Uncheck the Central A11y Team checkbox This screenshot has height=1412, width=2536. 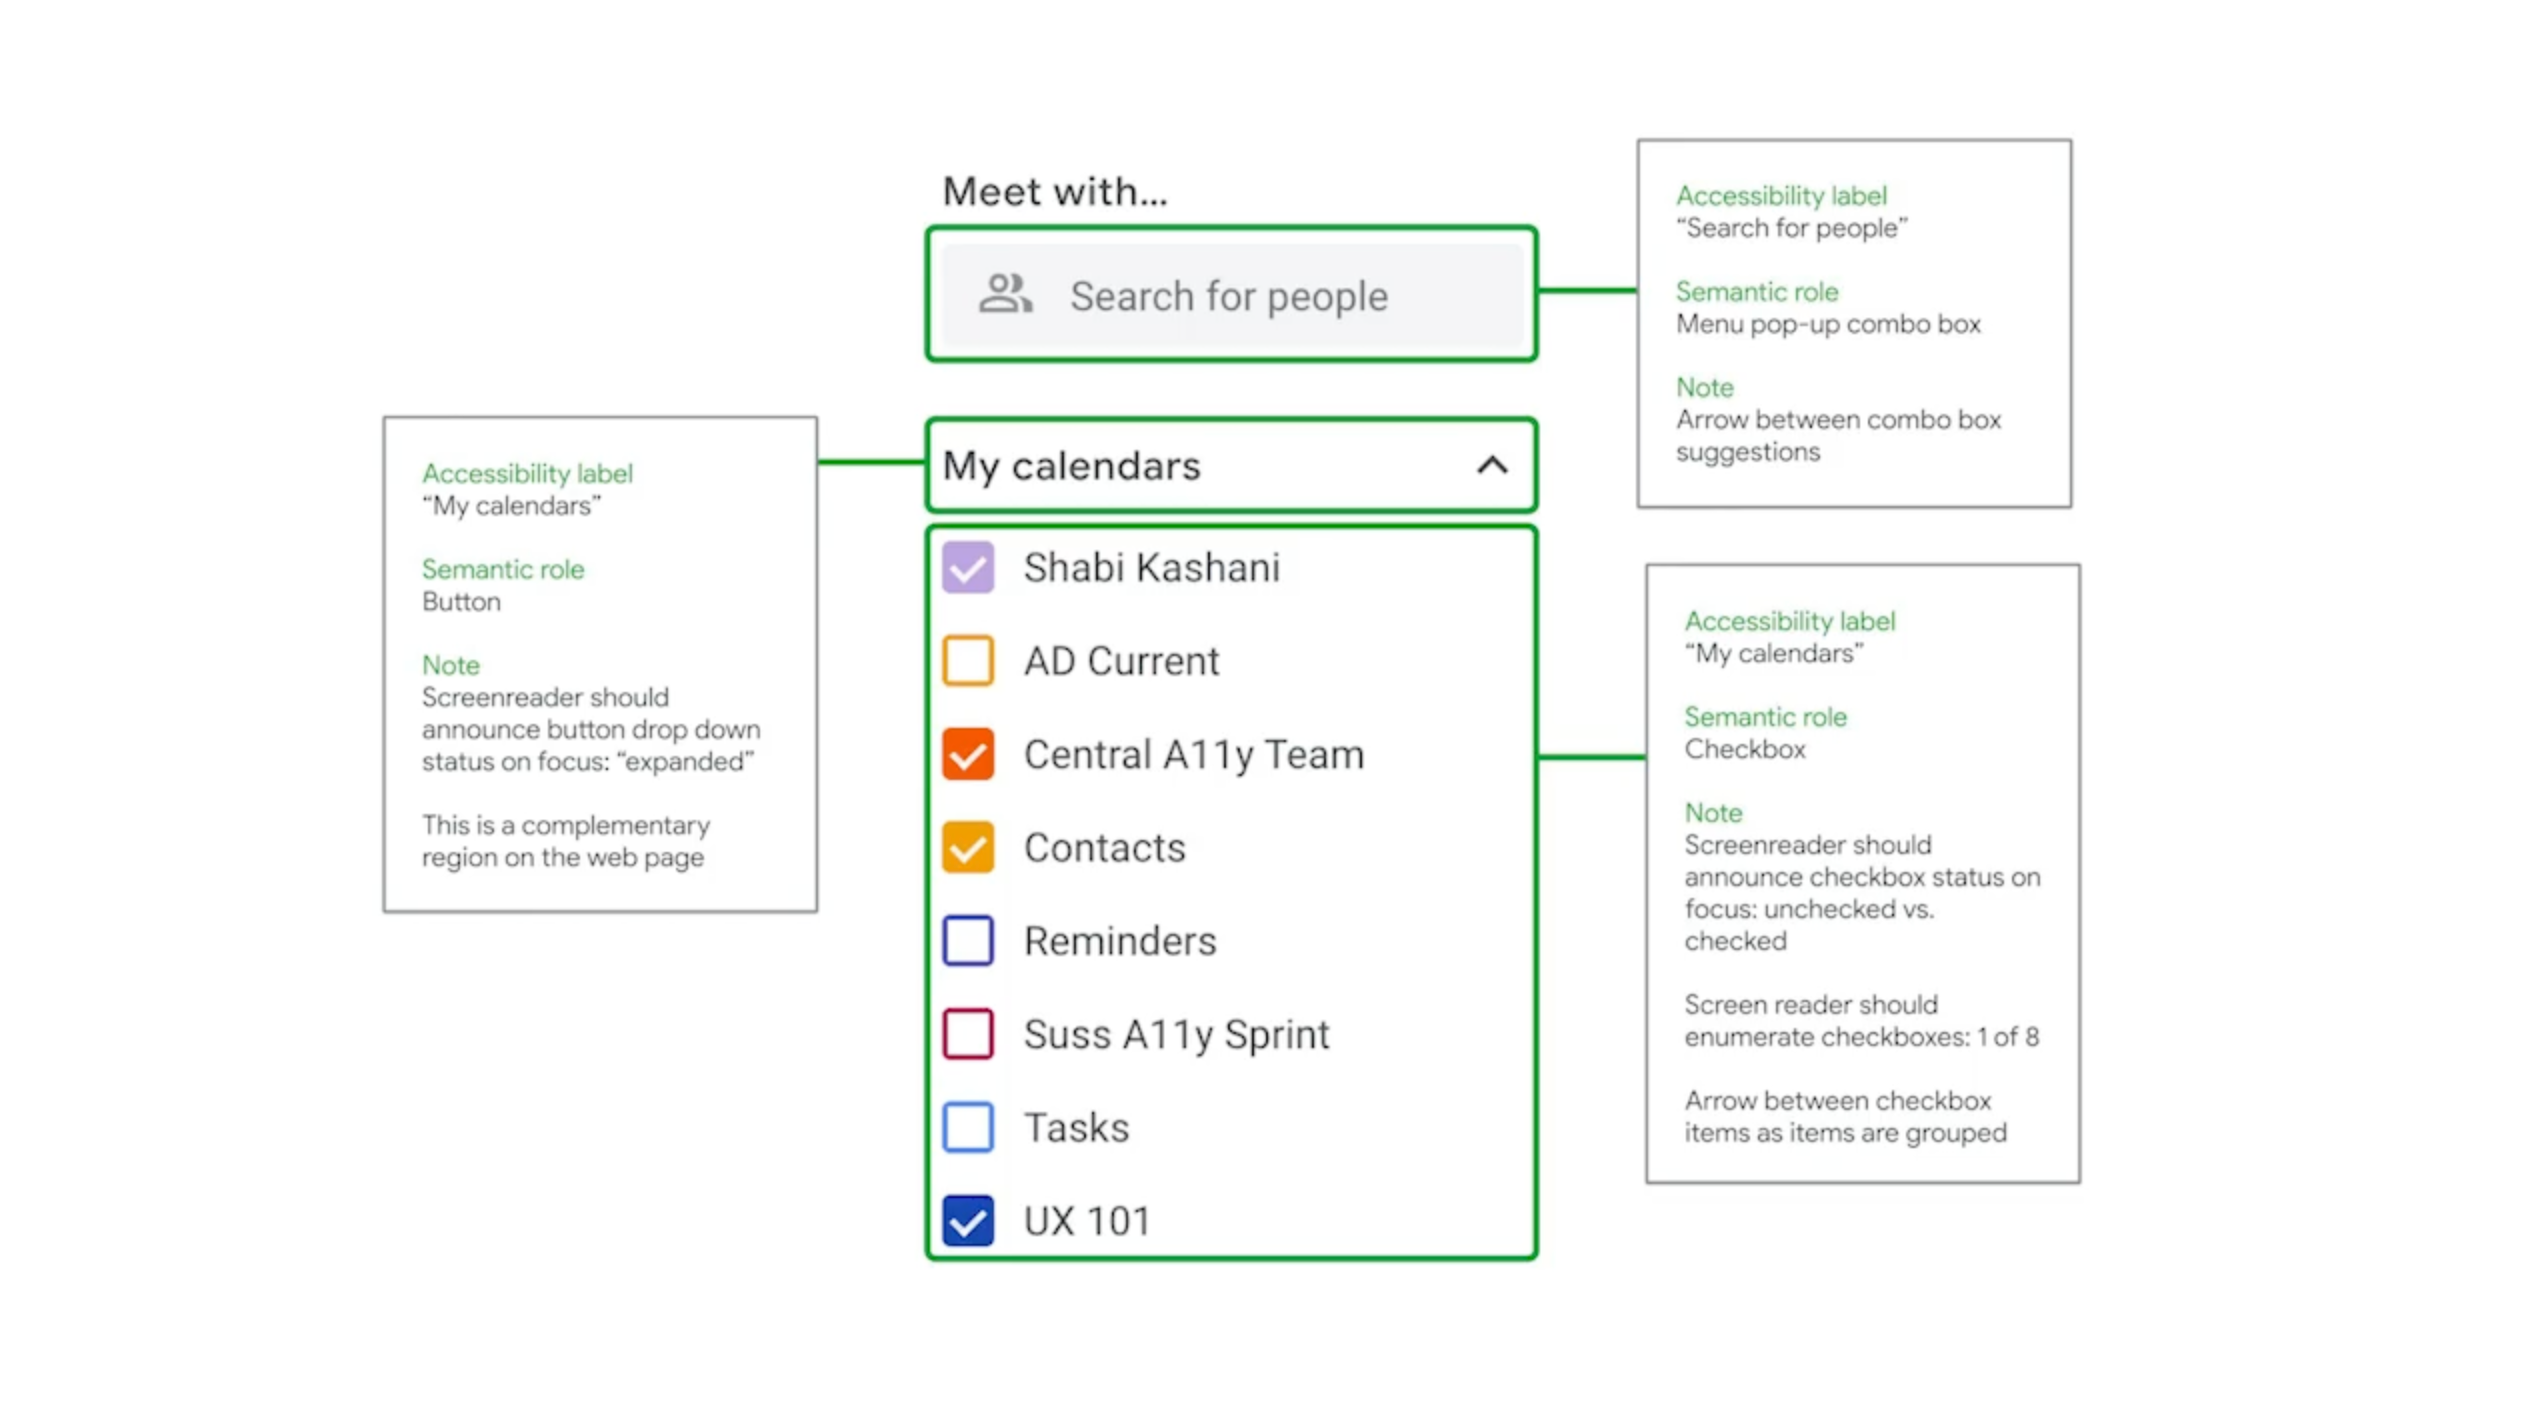967,754
